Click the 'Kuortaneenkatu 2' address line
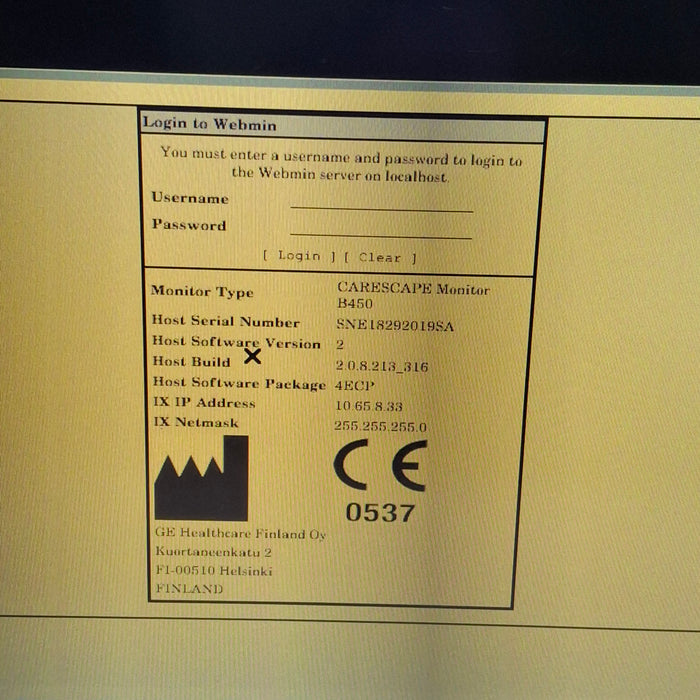This screenshot has width=700, height=700. [213, 552]
